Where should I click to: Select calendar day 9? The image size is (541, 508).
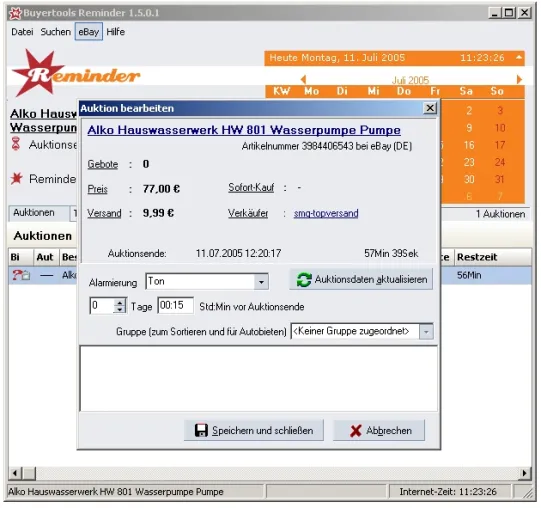click(469, 128)
